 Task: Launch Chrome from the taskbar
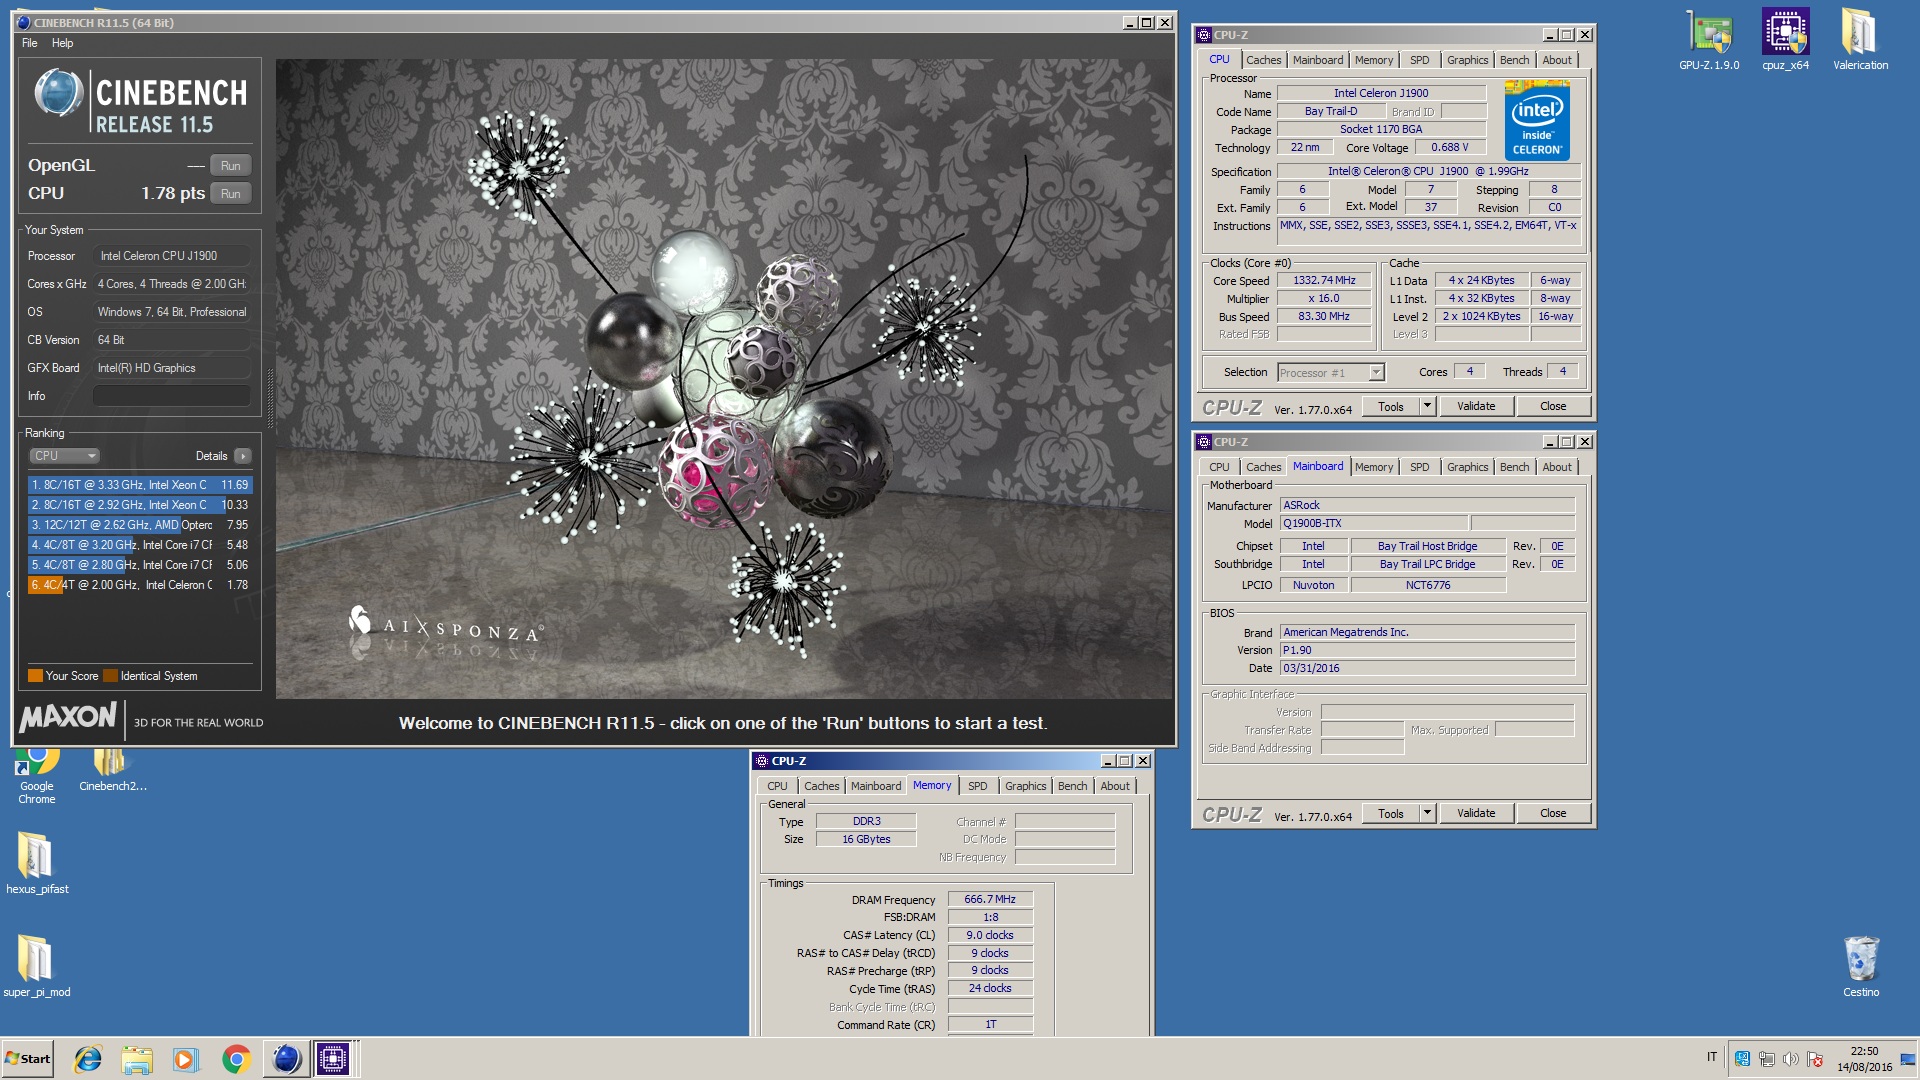(x=236, y=1059)
